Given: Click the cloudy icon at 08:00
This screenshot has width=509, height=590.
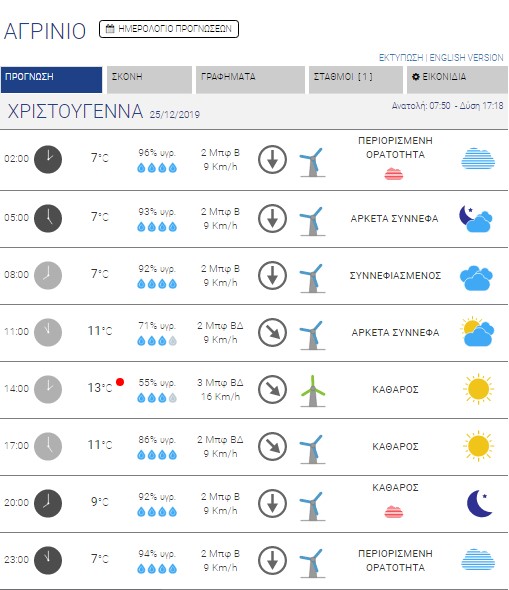Looking at the screenshot, I should pos(476,278).
